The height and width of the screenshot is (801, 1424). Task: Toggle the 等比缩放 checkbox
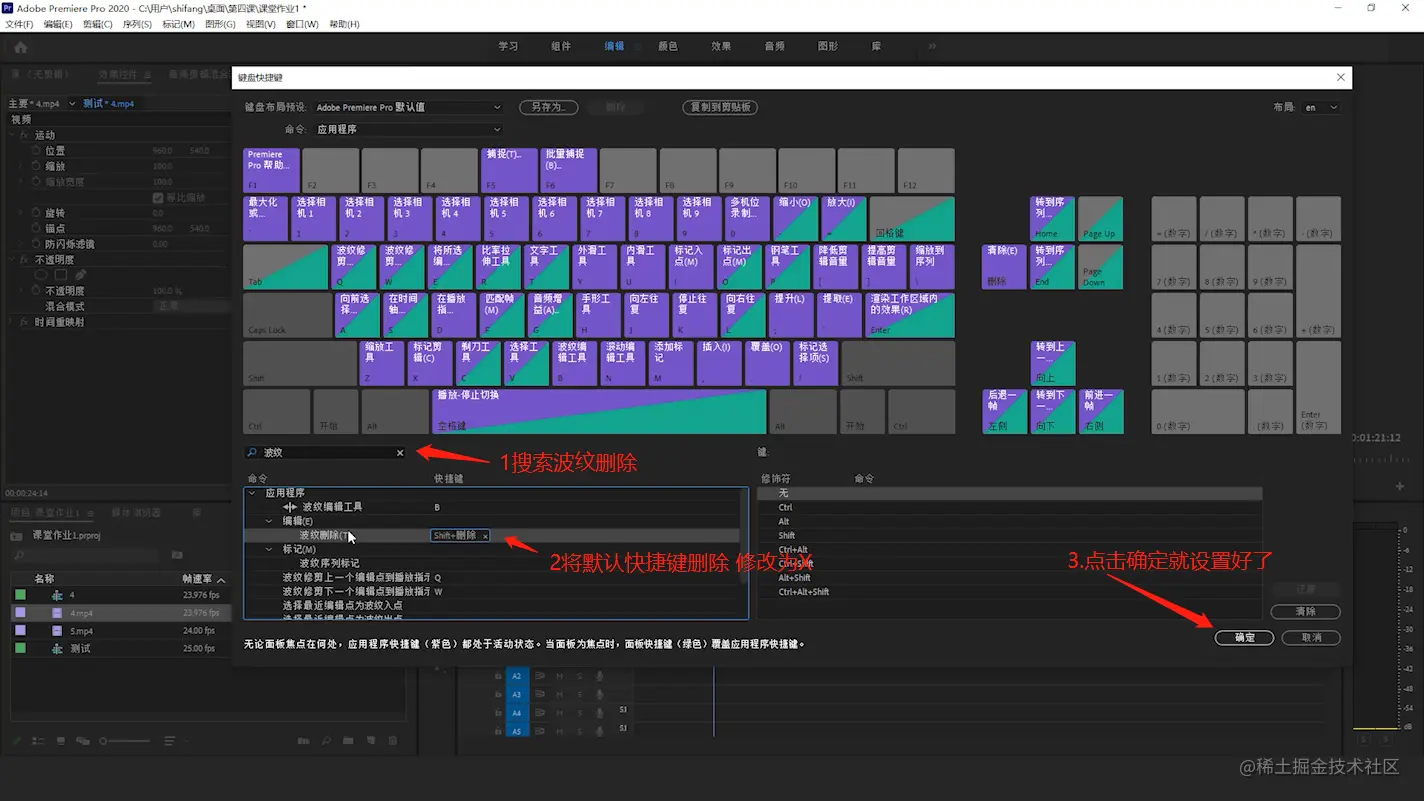157,198
